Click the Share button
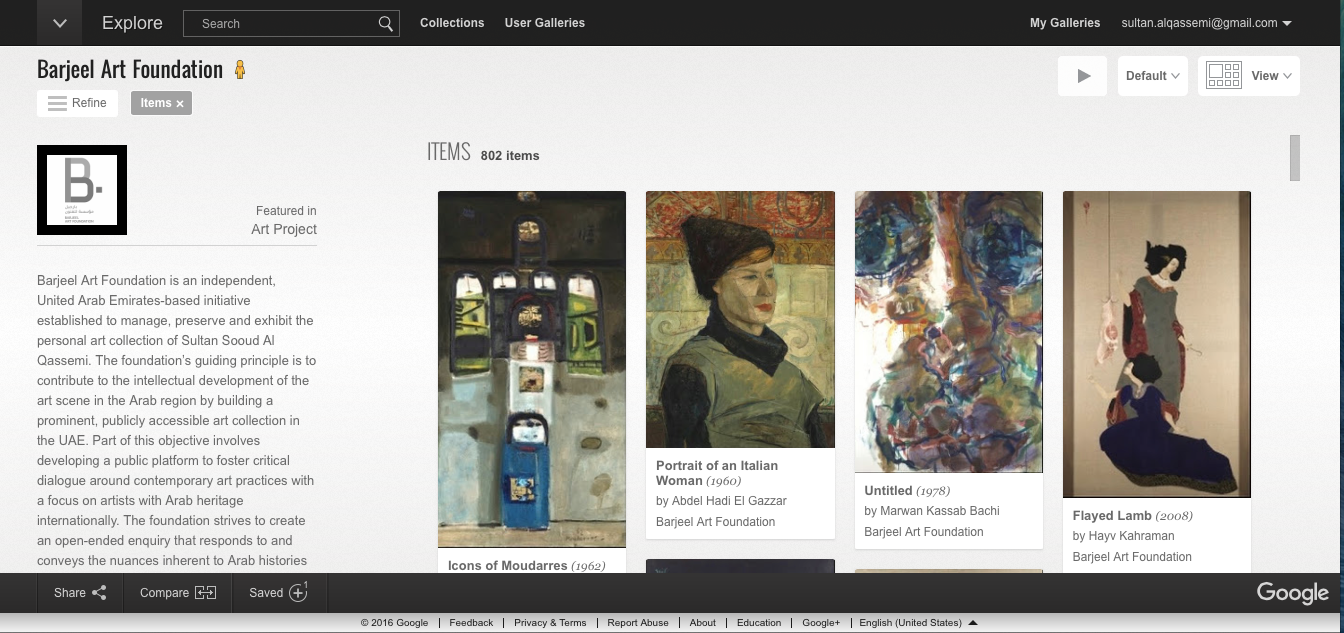 pos(80,593)
